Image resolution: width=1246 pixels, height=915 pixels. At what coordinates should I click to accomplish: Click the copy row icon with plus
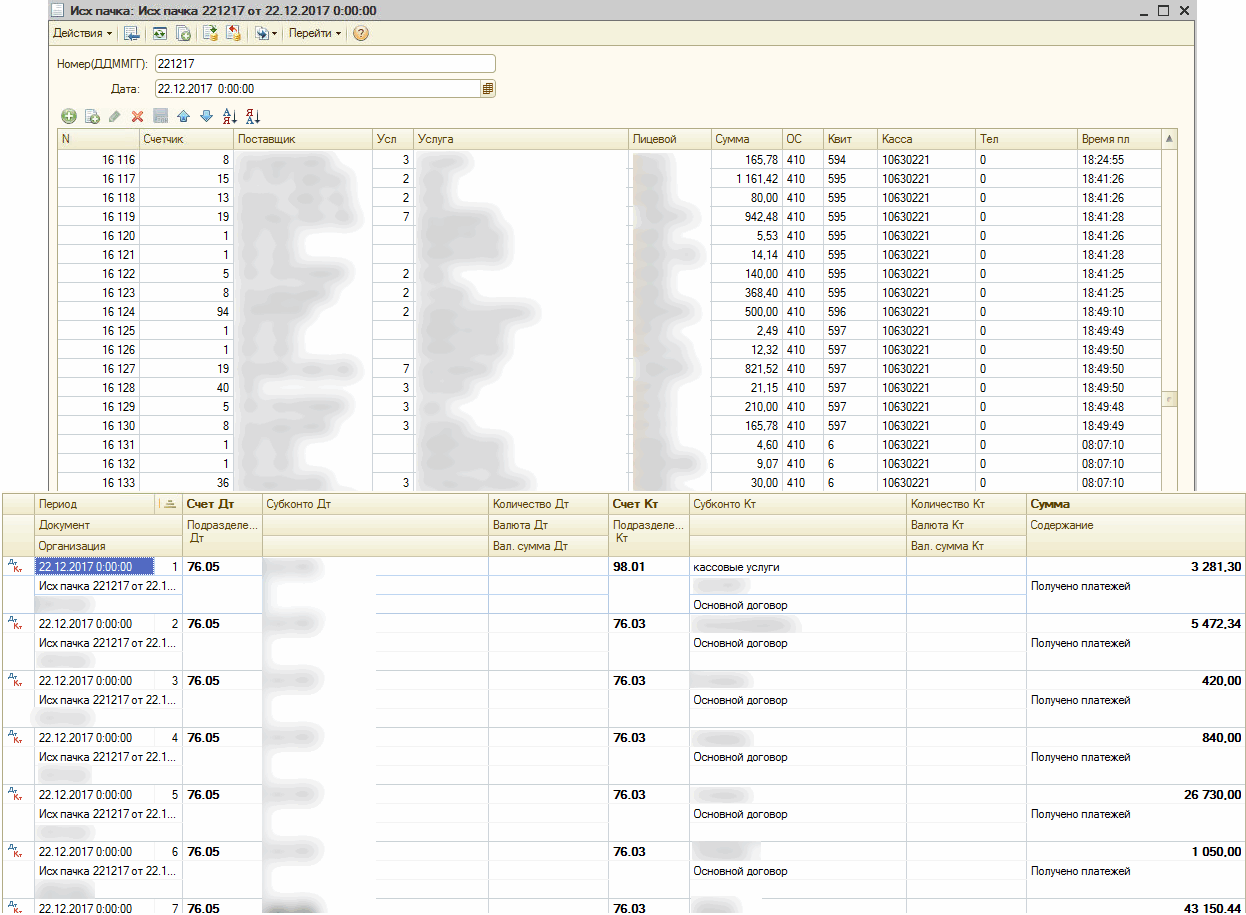click(x=92, y=117)
